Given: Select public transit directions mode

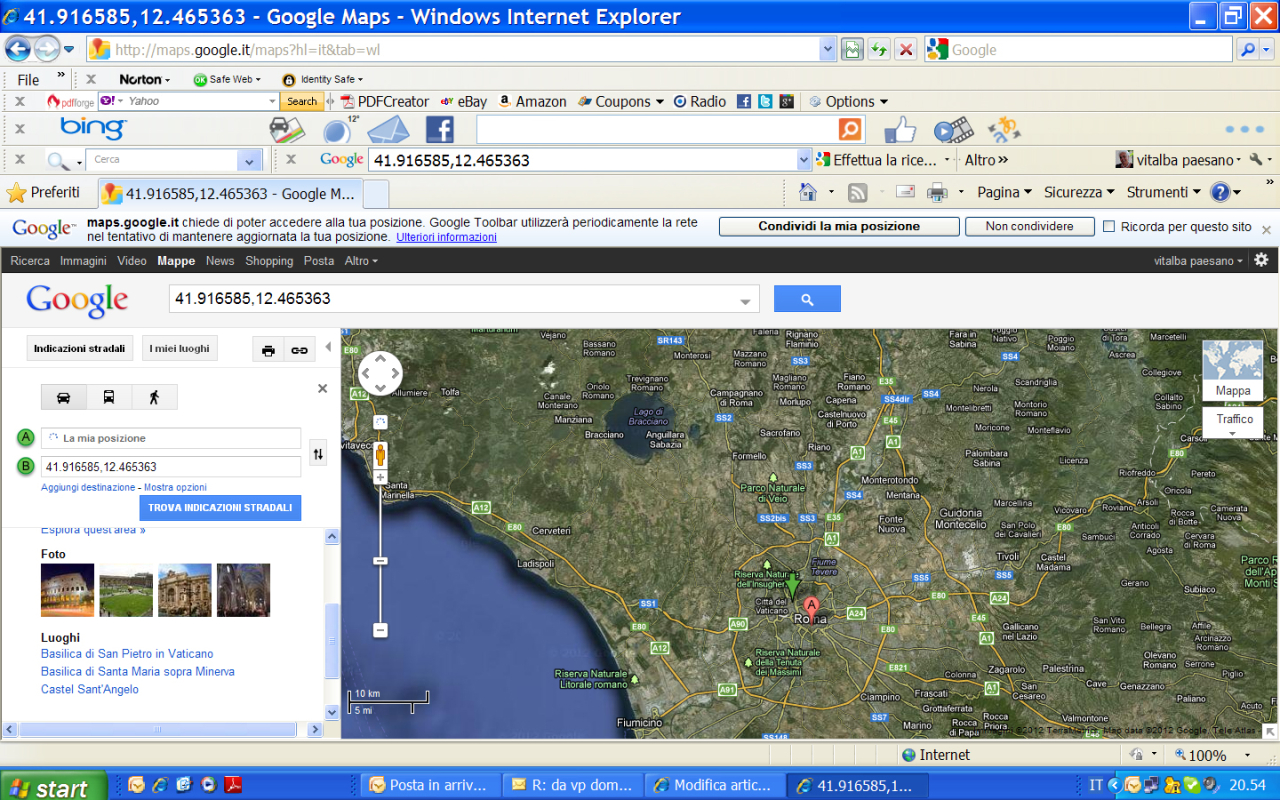Looking at the screenshot, I should coord(109,397).
